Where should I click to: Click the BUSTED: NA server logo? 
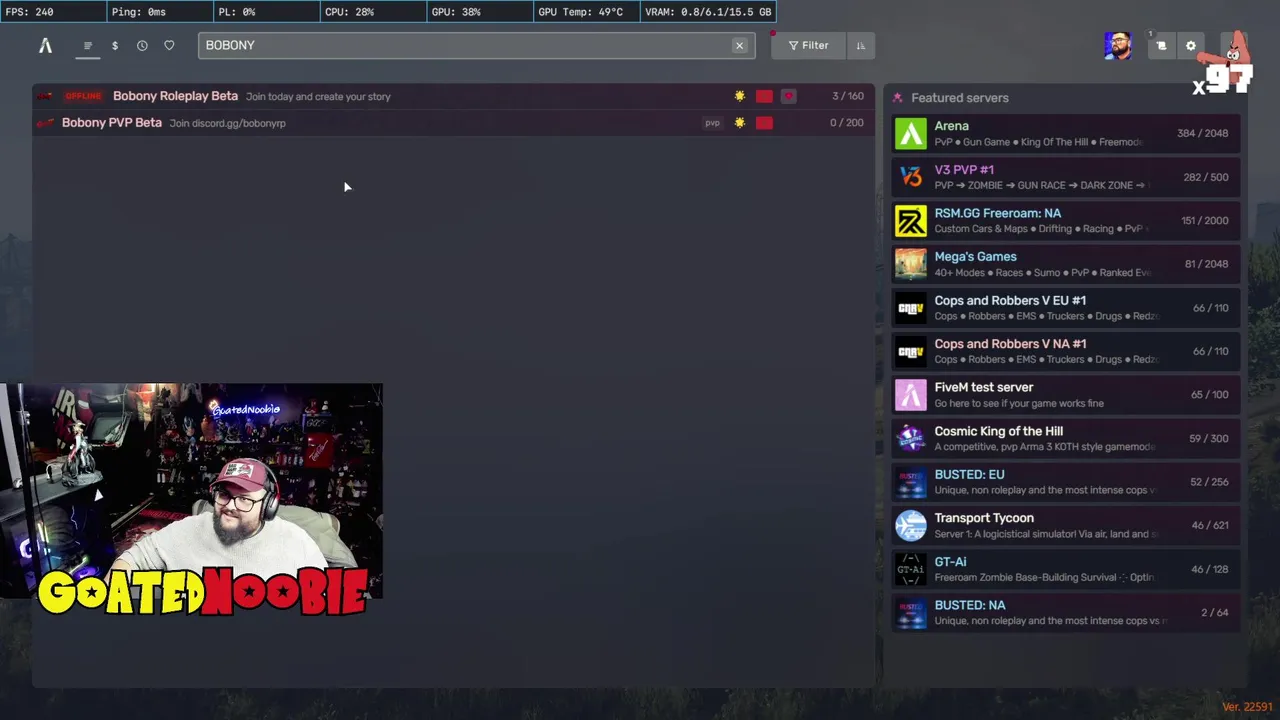(910, 612)
